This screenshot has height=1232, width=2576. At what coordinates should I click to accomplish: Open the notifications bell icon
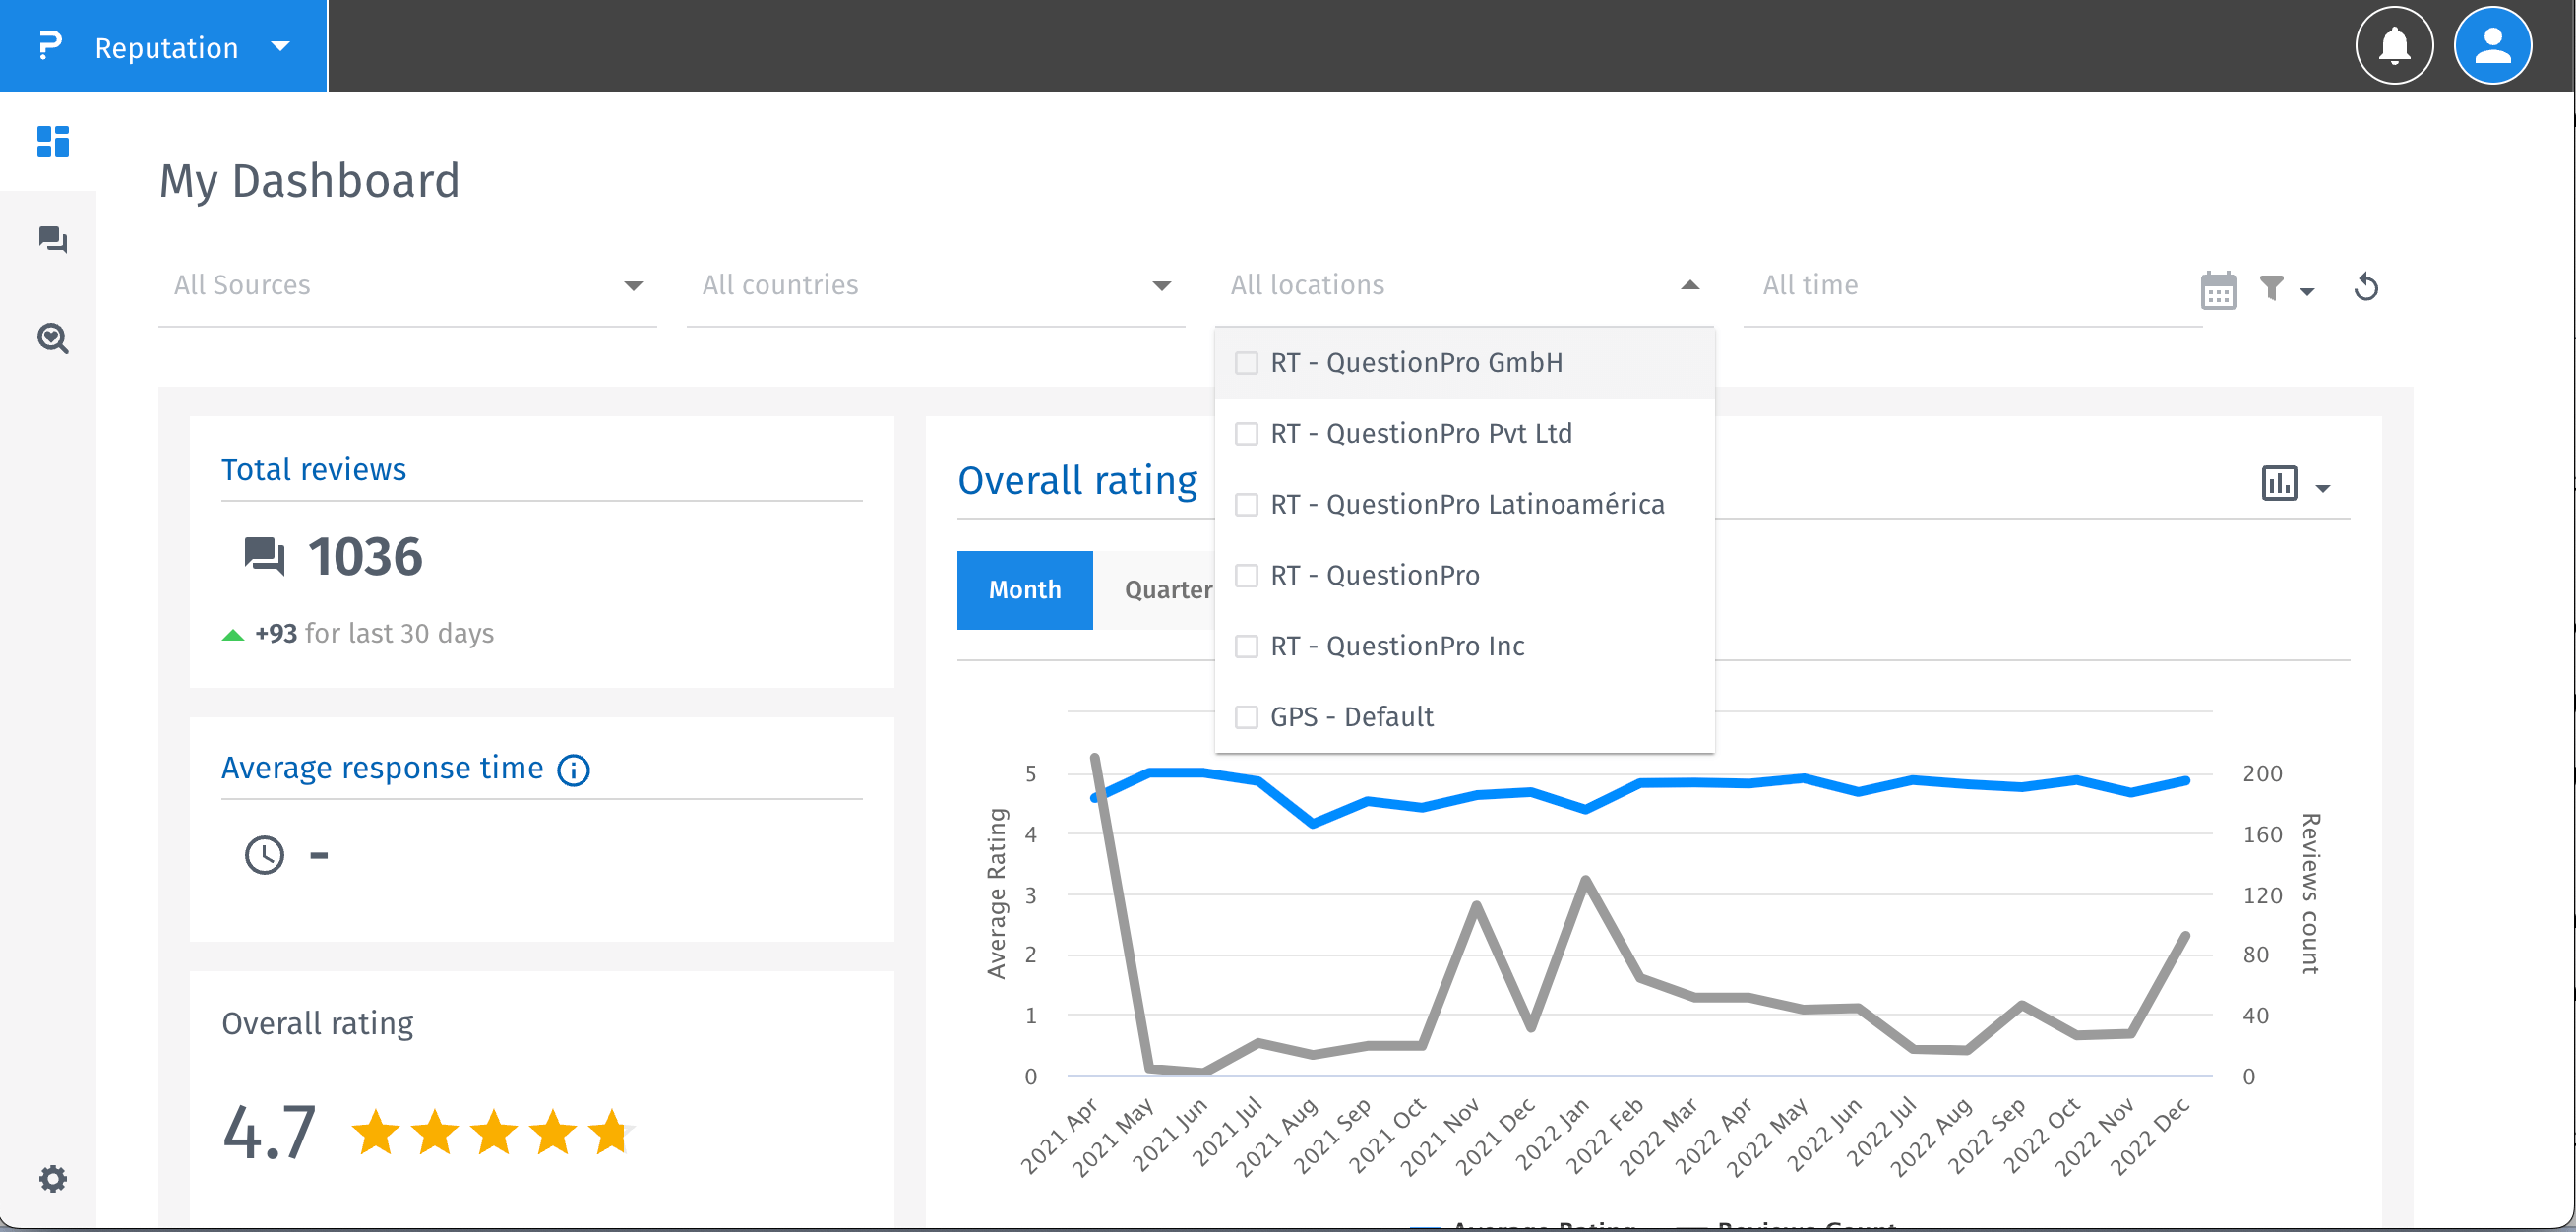click(2393, 46)
